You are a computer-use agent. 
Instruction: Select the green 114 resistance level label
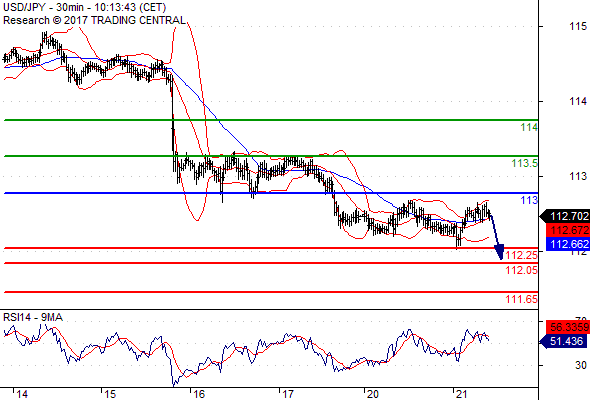pyautogui.click(x=529, y=128)
